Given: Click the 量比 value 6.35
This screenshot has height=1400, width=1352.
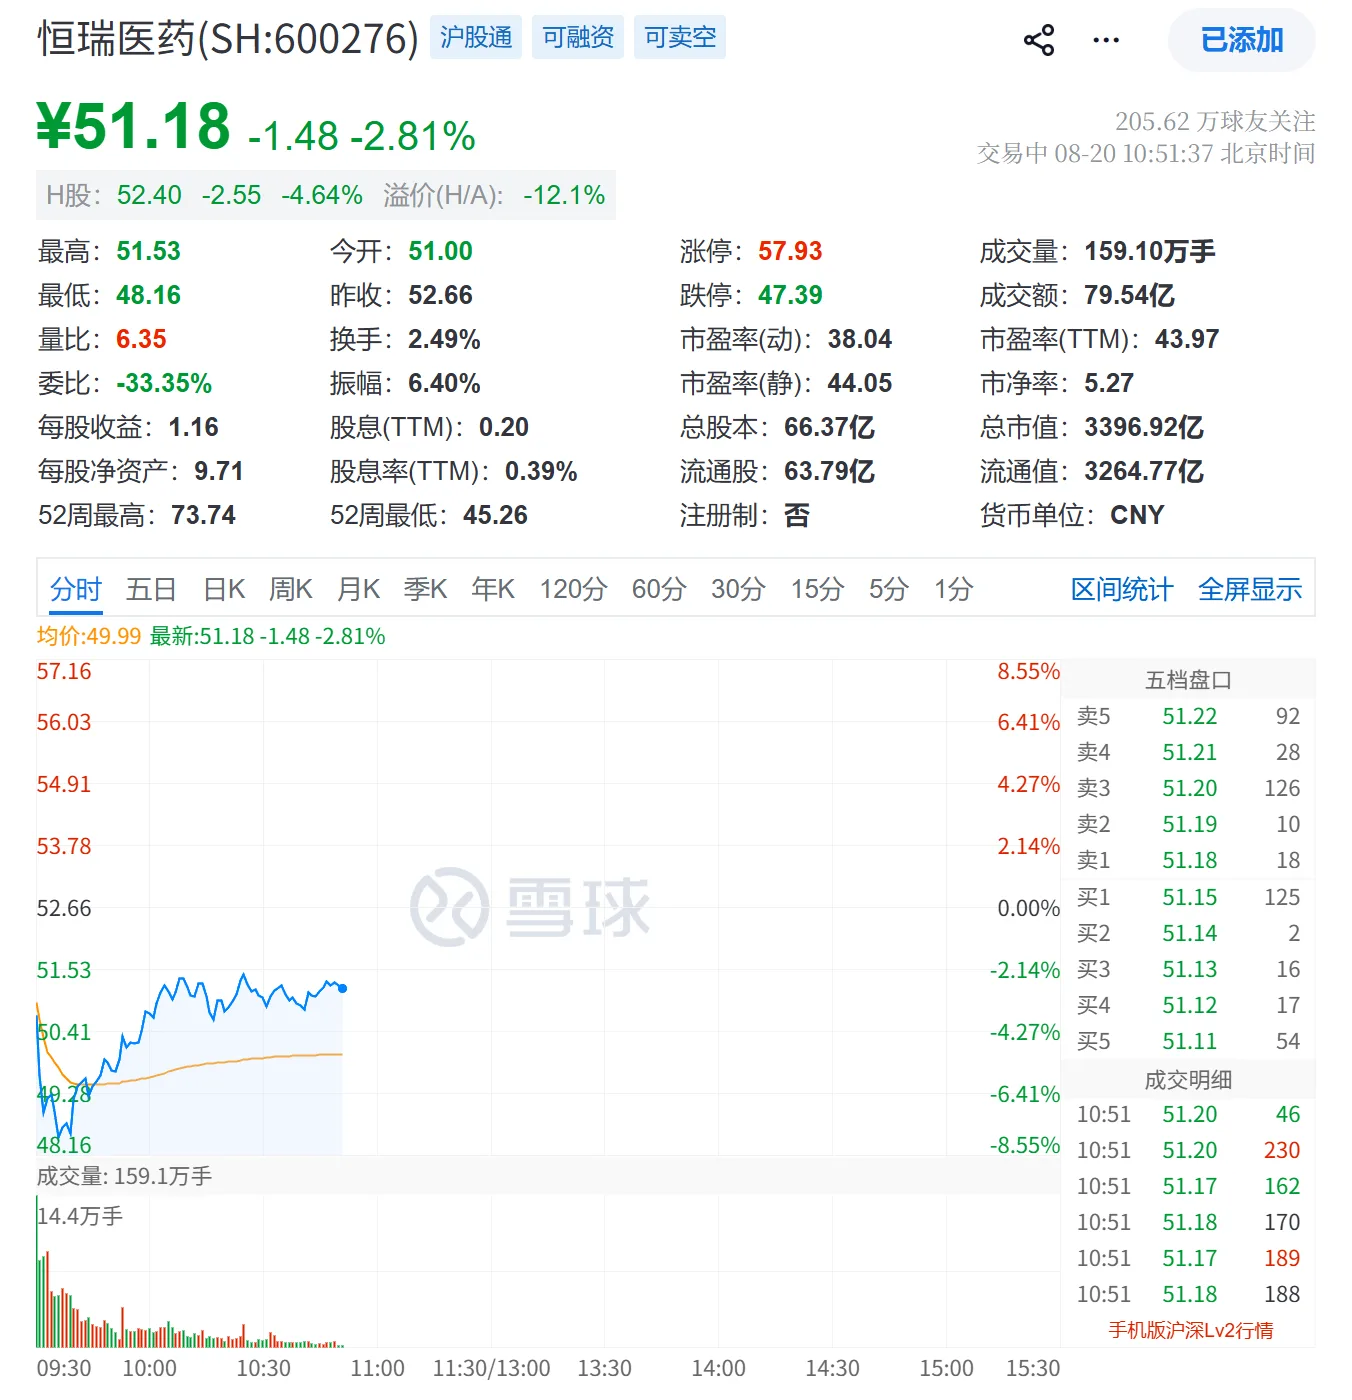Looking at the screenshot, I should click(141, 339).
